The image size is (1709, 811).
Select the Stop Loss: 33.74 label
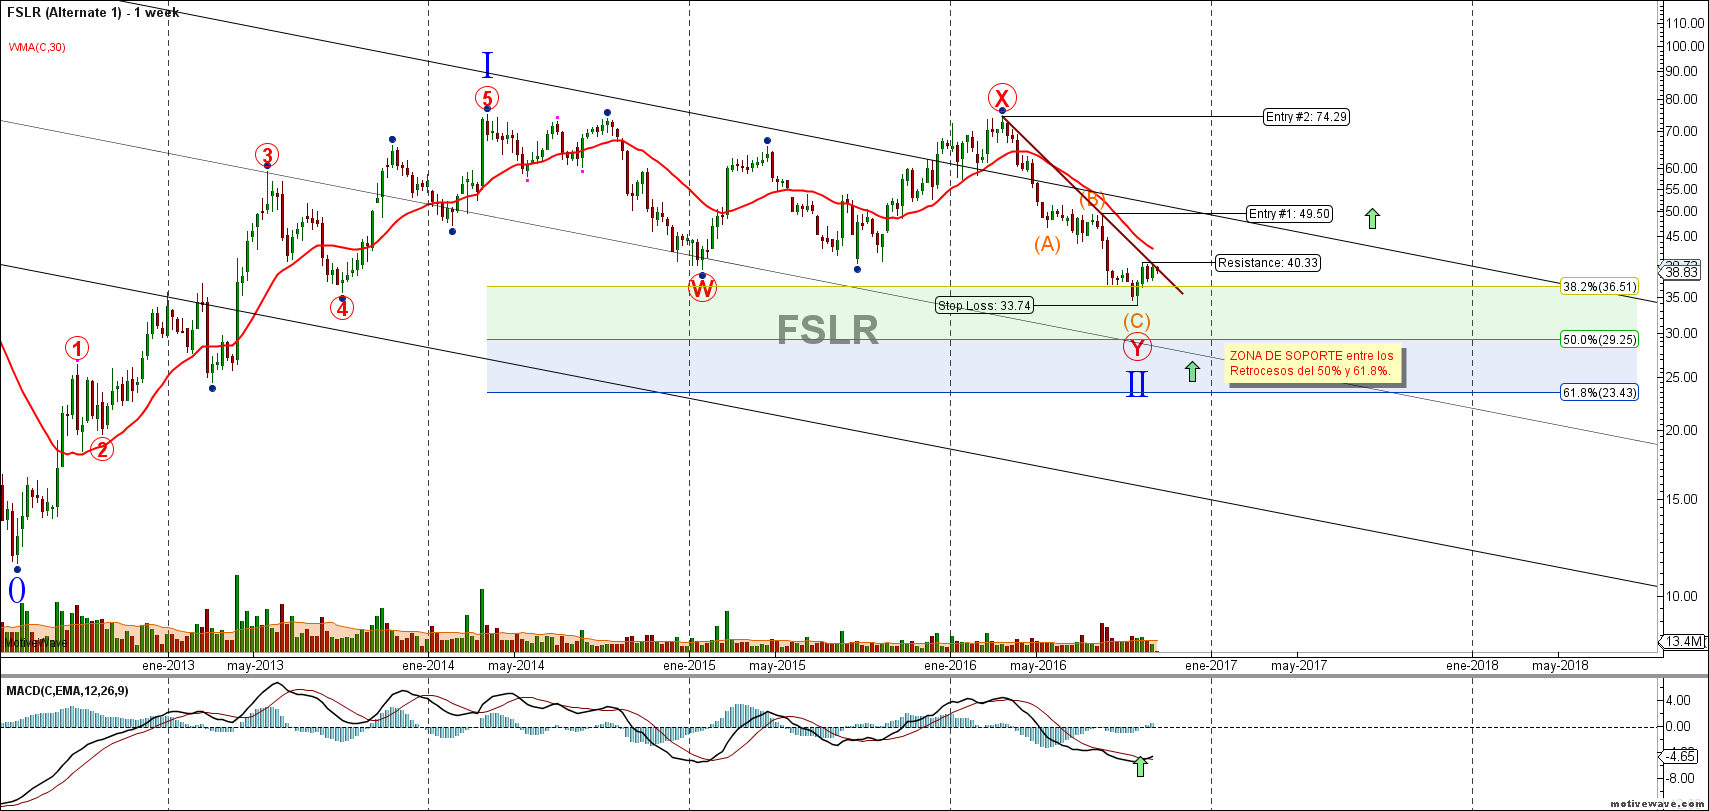[x=984, y=306]
